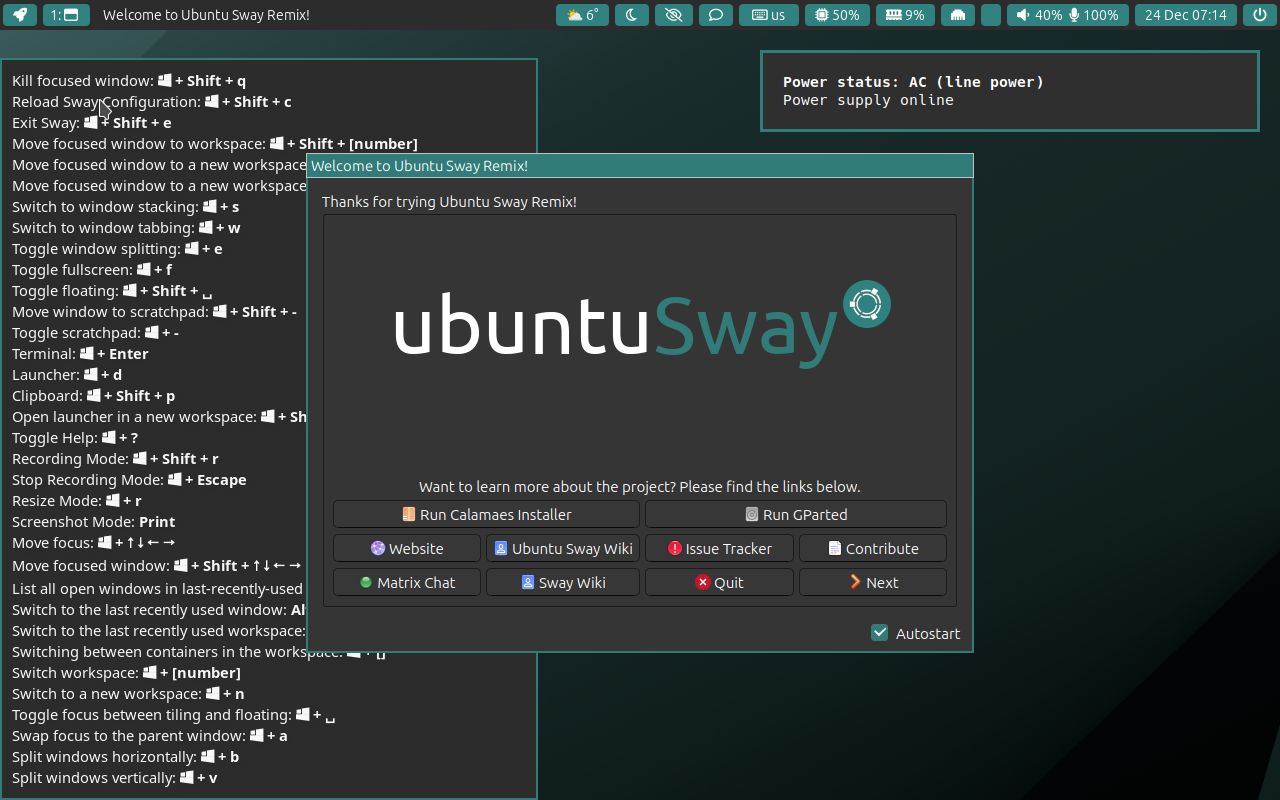Viewport: 1280px width, 800px height.
Task: Click 'Launcher' shortcut line
Action: click(67, 375)
